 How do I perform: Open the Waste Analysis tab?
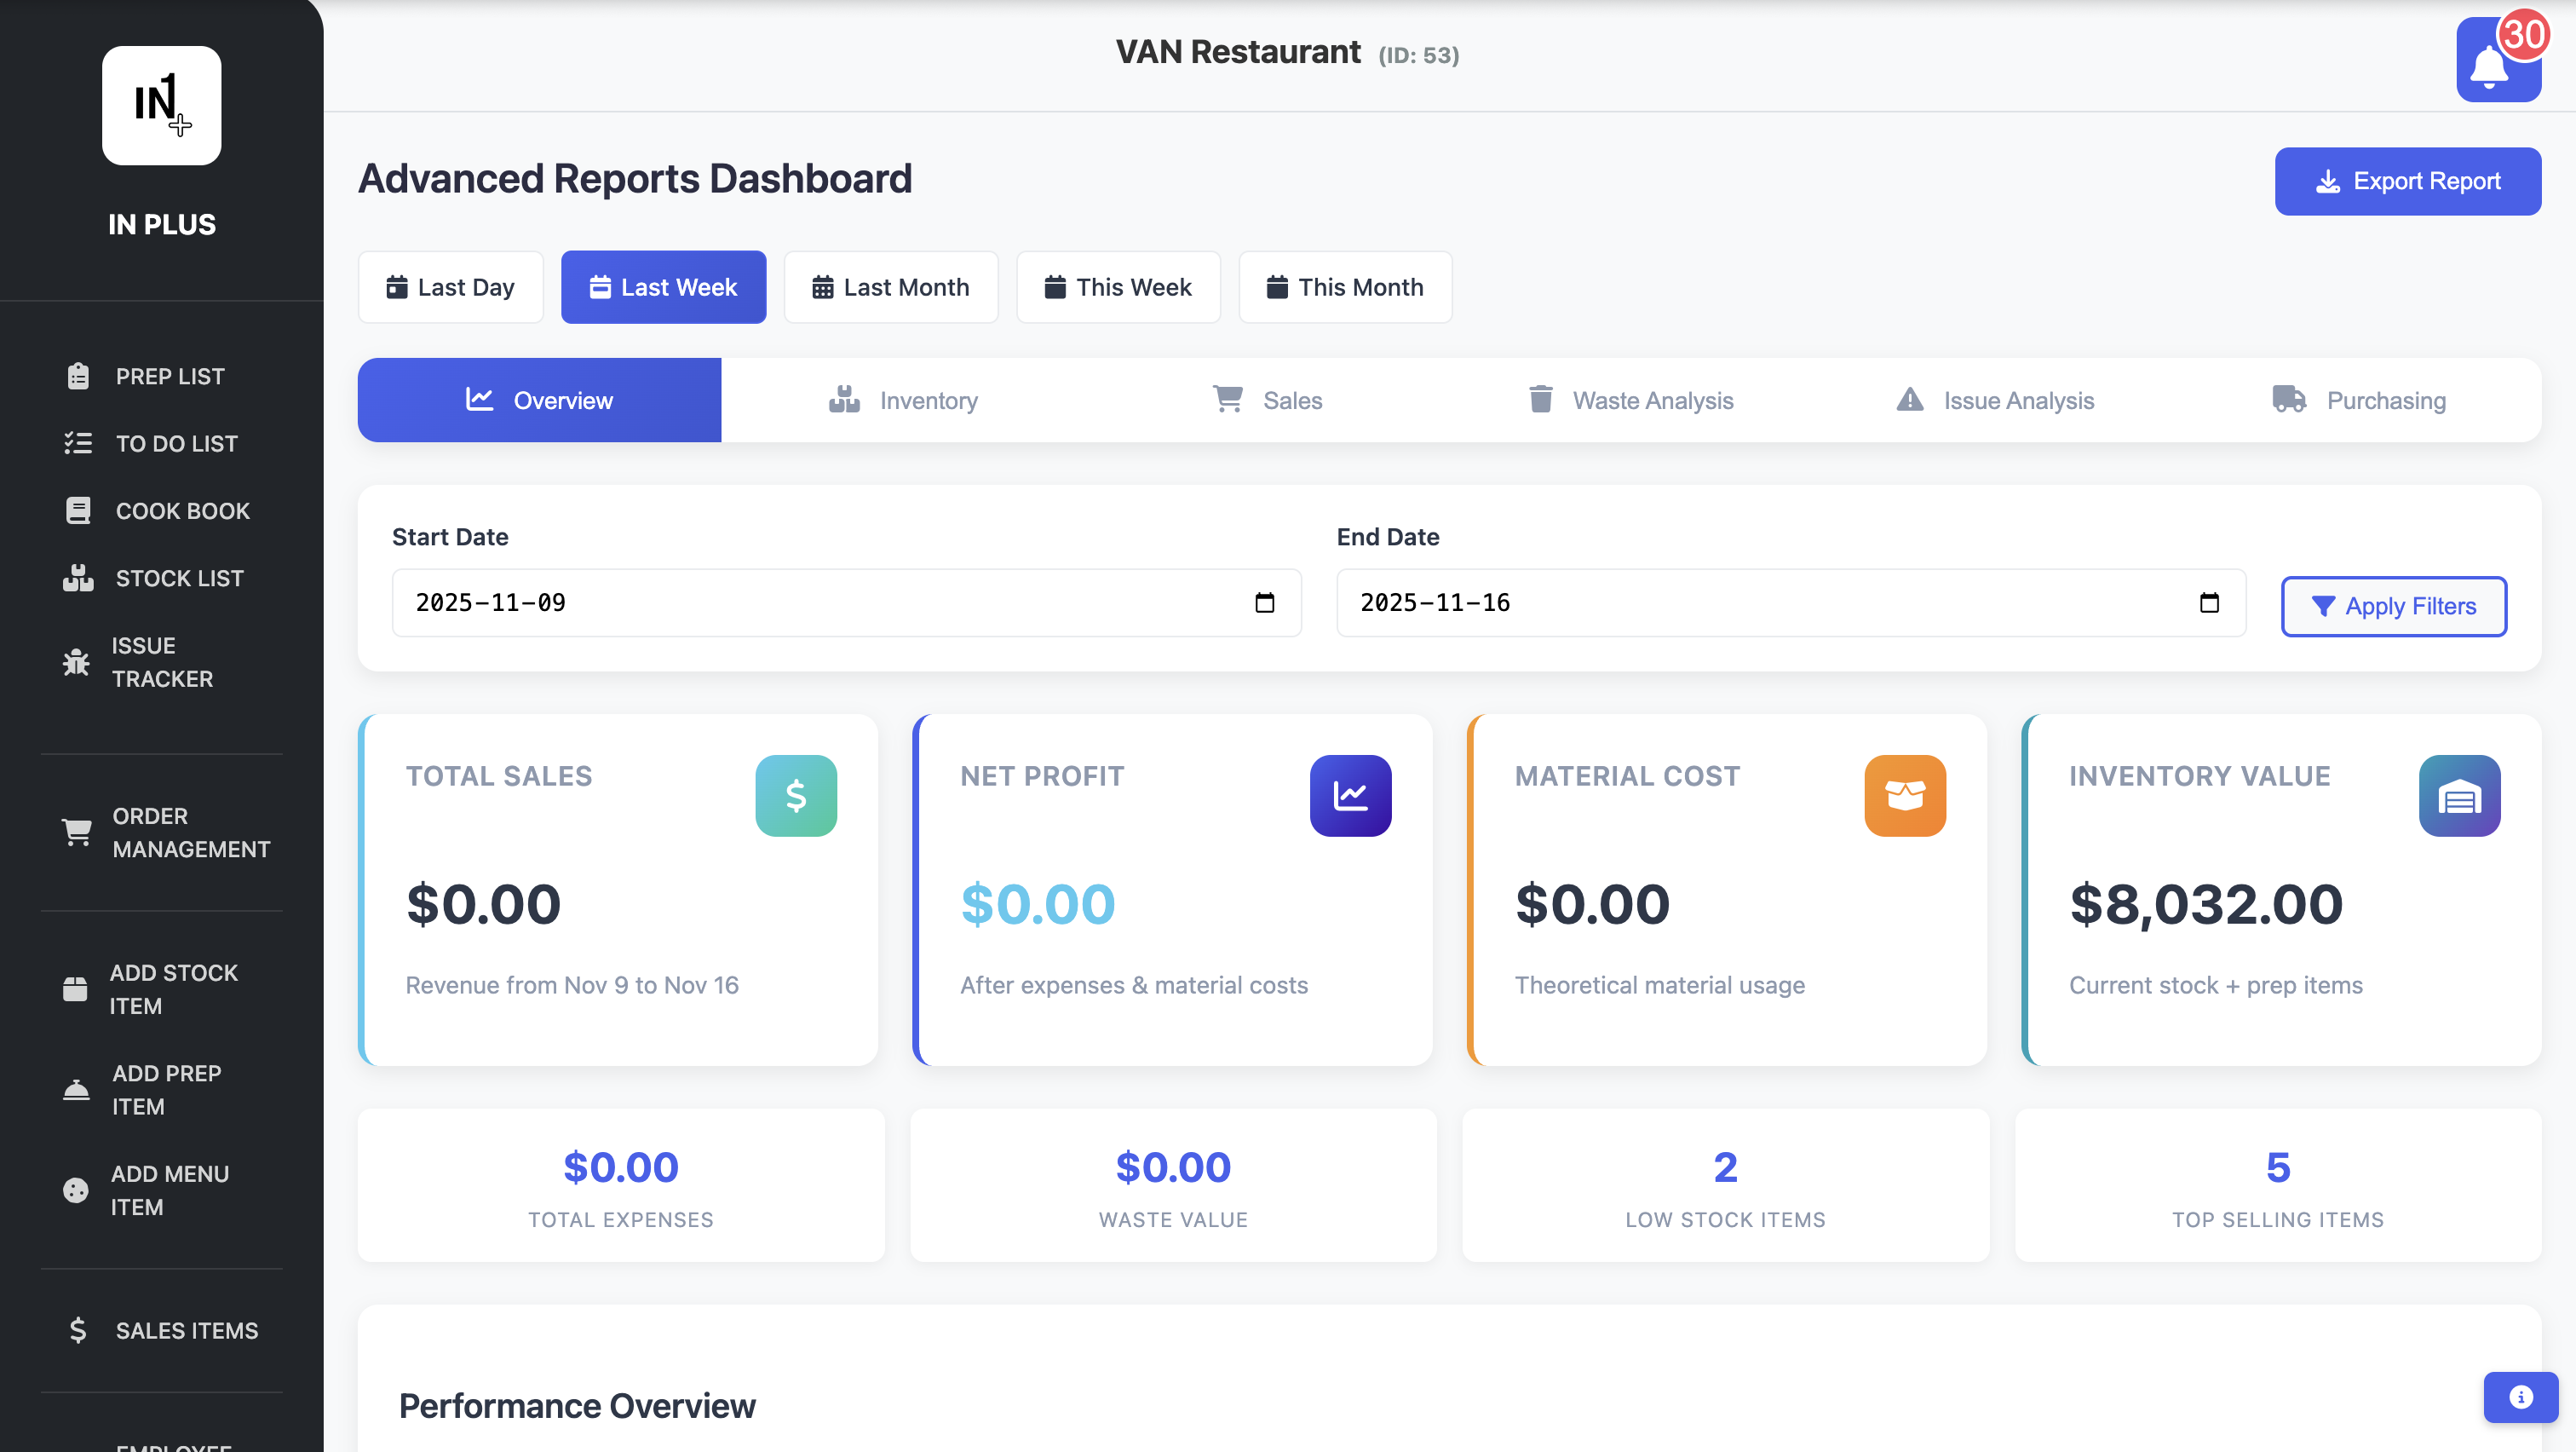point(1630,399)
